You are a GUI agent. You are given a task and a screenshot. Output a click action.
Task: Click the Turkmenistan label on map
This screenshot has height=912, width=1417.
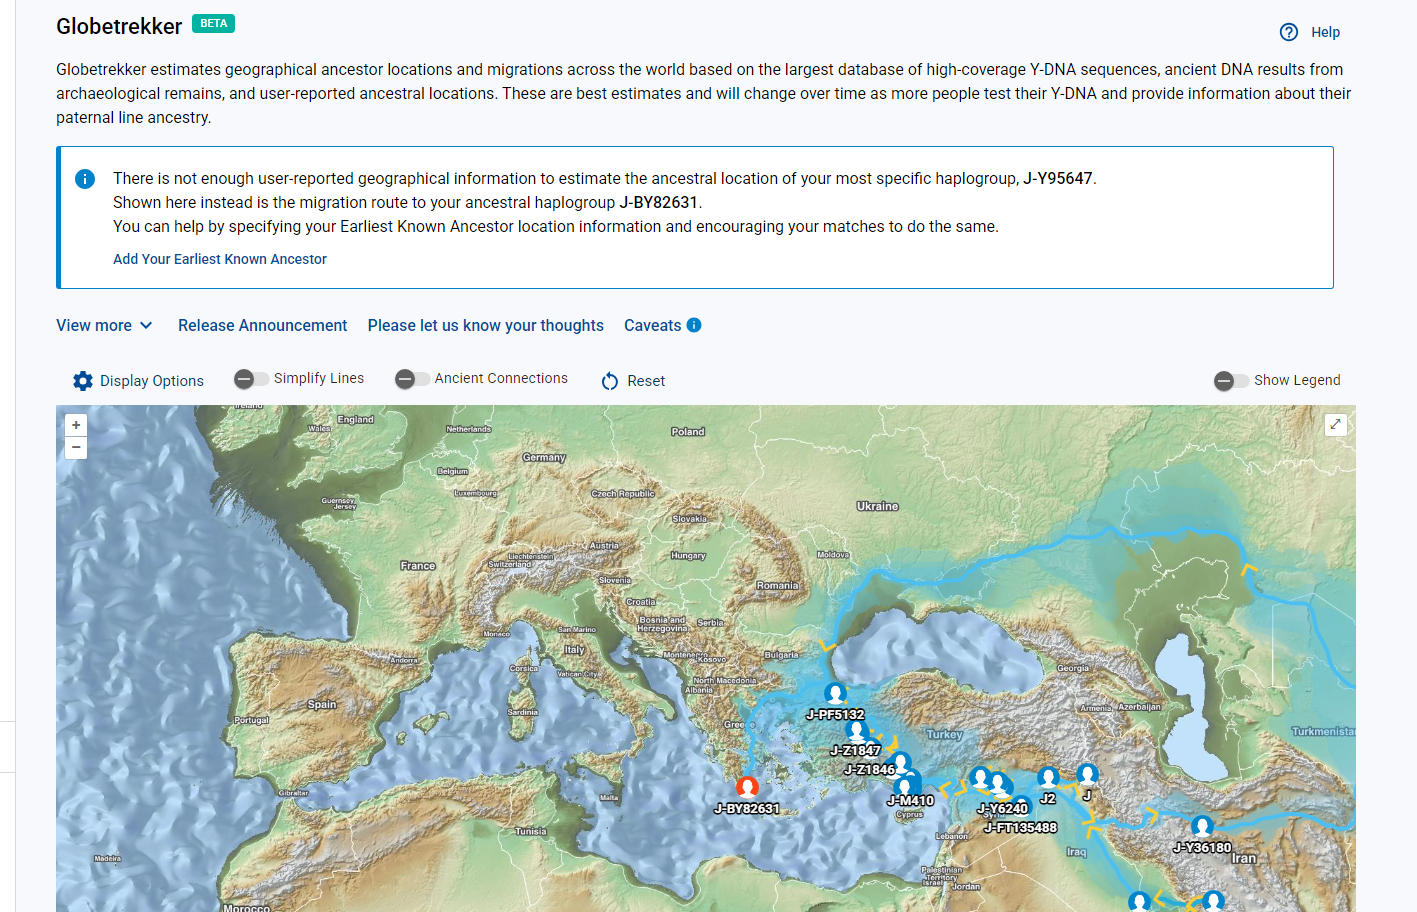(1323, 732)
